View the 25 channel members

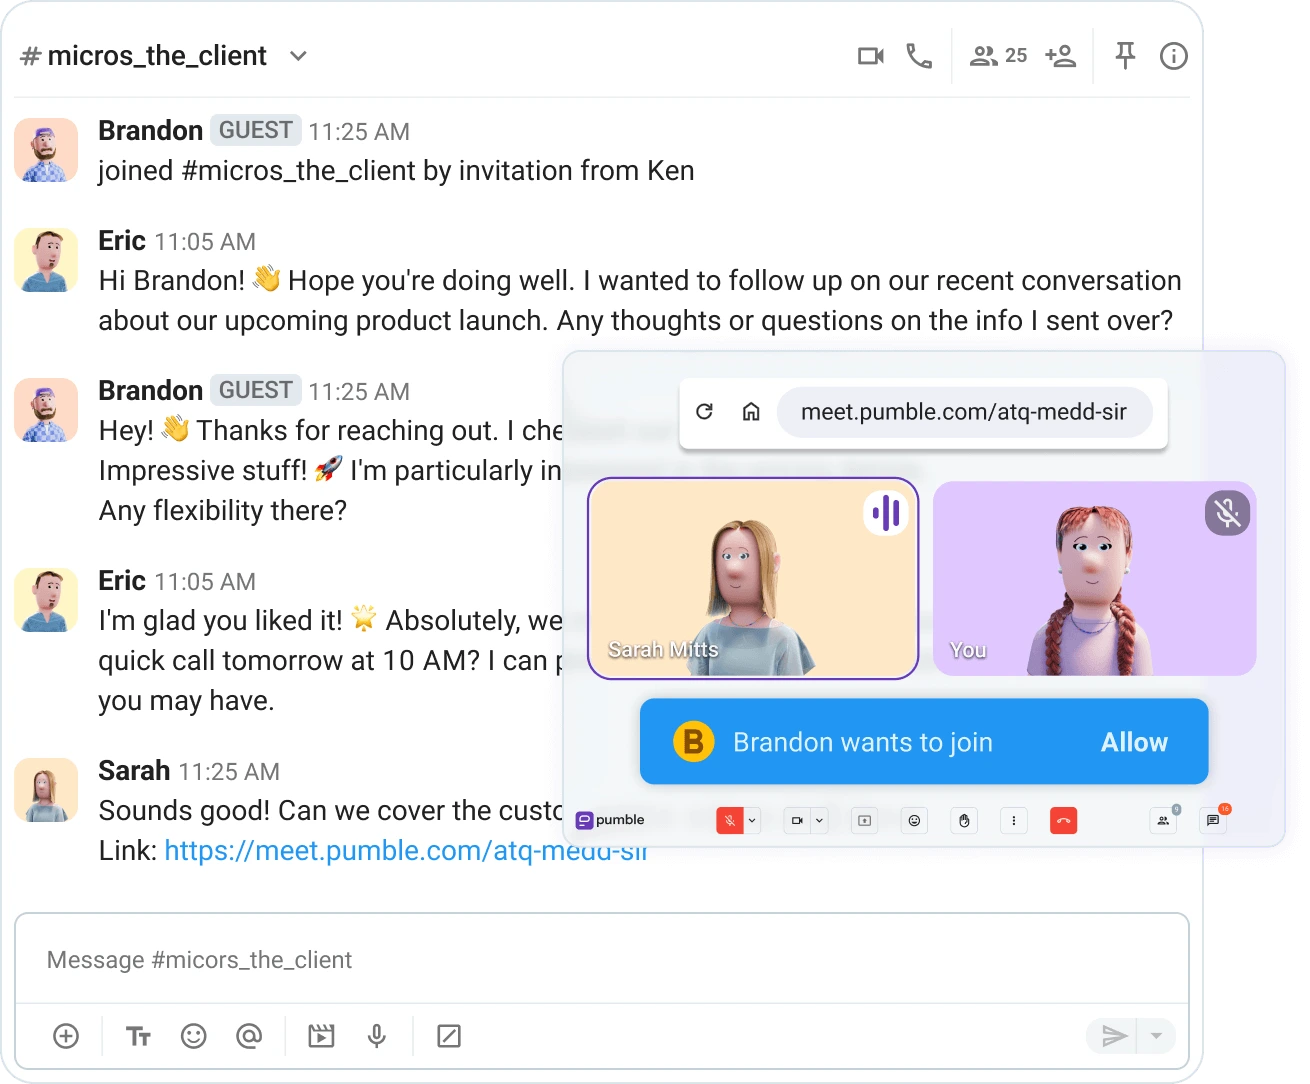pos(998,56)
